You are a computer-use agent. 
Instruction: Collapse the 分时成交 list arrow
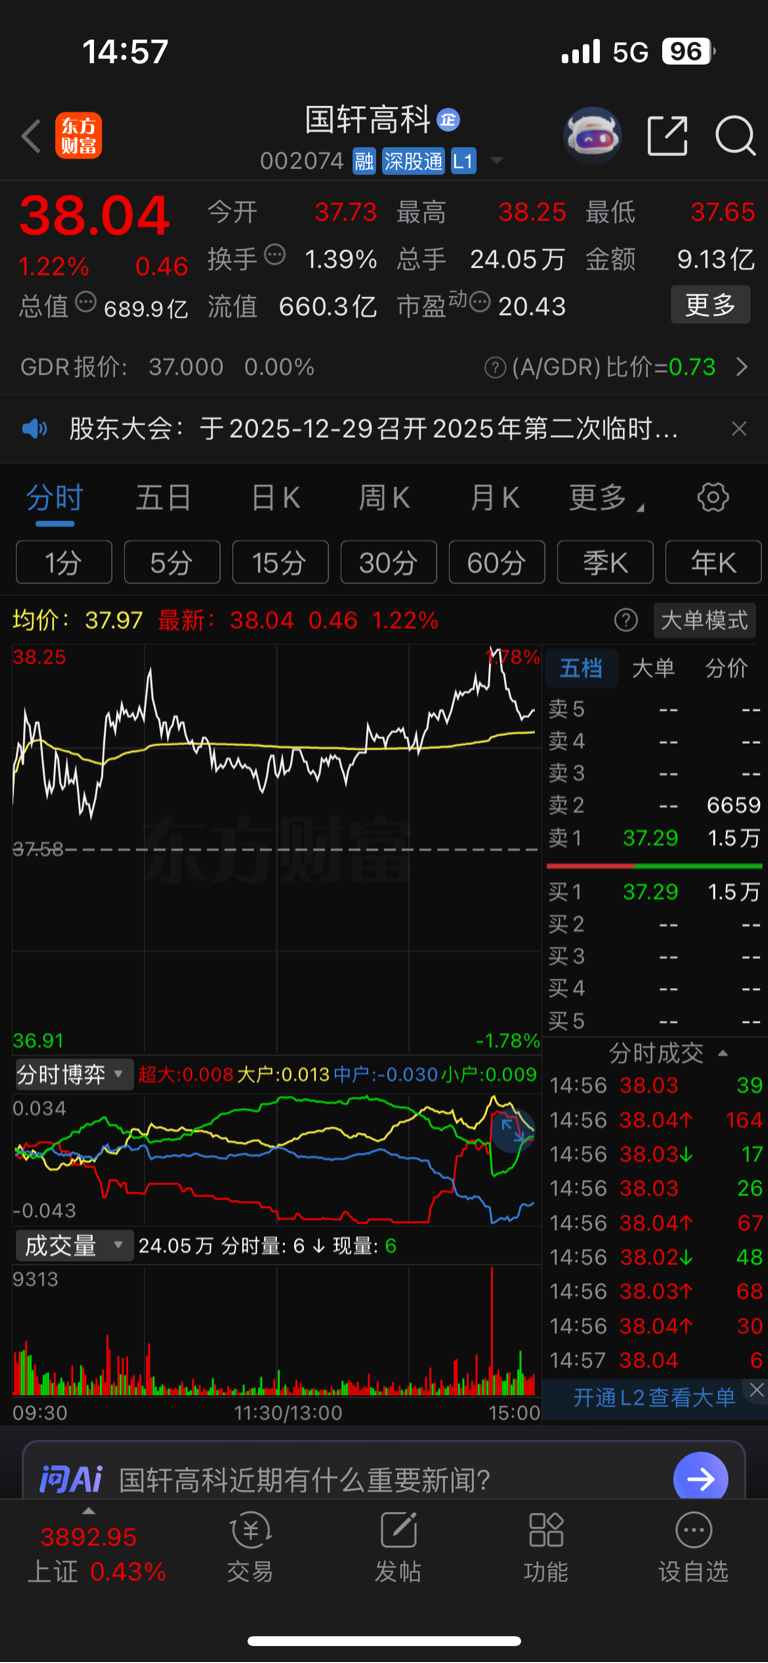pyautogui.click(x=723, y=1053)
